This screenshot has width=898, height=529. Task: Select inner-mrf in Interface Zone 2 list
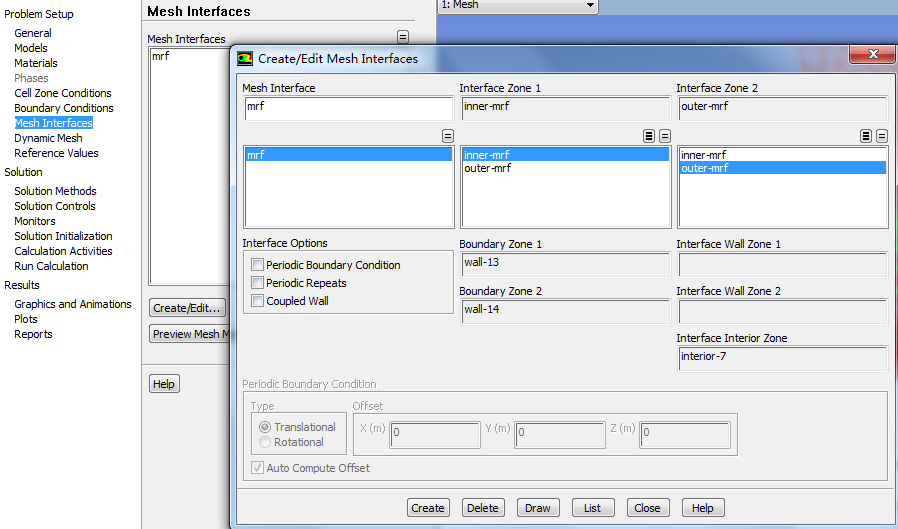coord(782,155)
